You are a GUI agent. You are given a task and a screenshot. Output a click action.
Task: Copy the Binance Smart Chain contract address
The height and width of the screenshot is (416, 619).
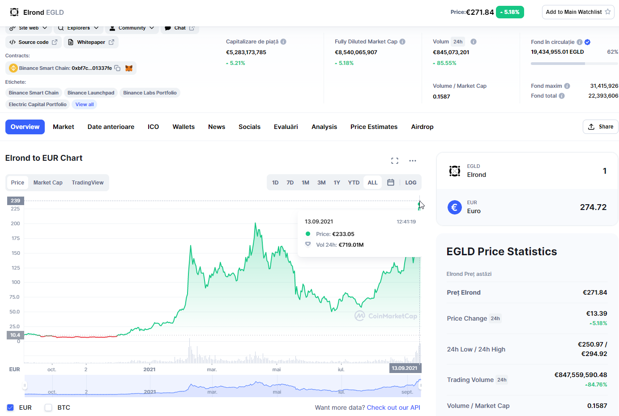click(x=117, y=68)
